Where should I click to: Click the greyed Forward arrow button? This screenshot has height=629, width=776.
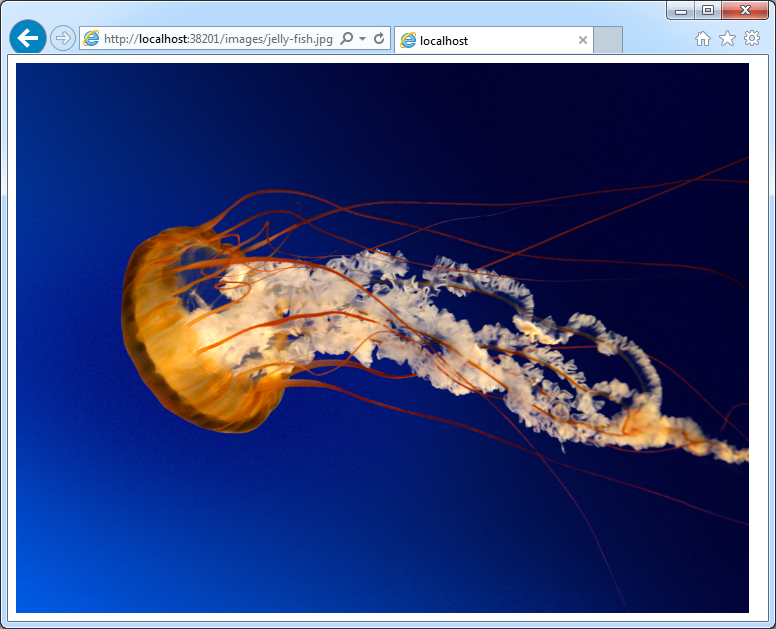coord(63,38)
